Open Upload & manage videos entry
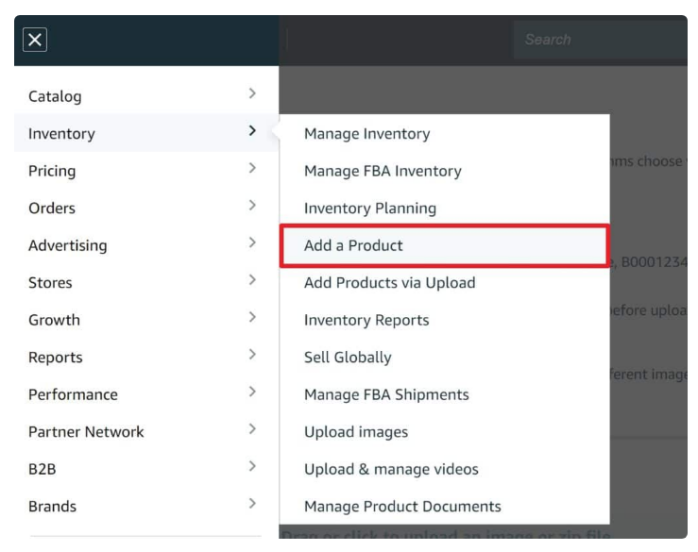This screenshot has width=698, height=552. pos(444,470)
